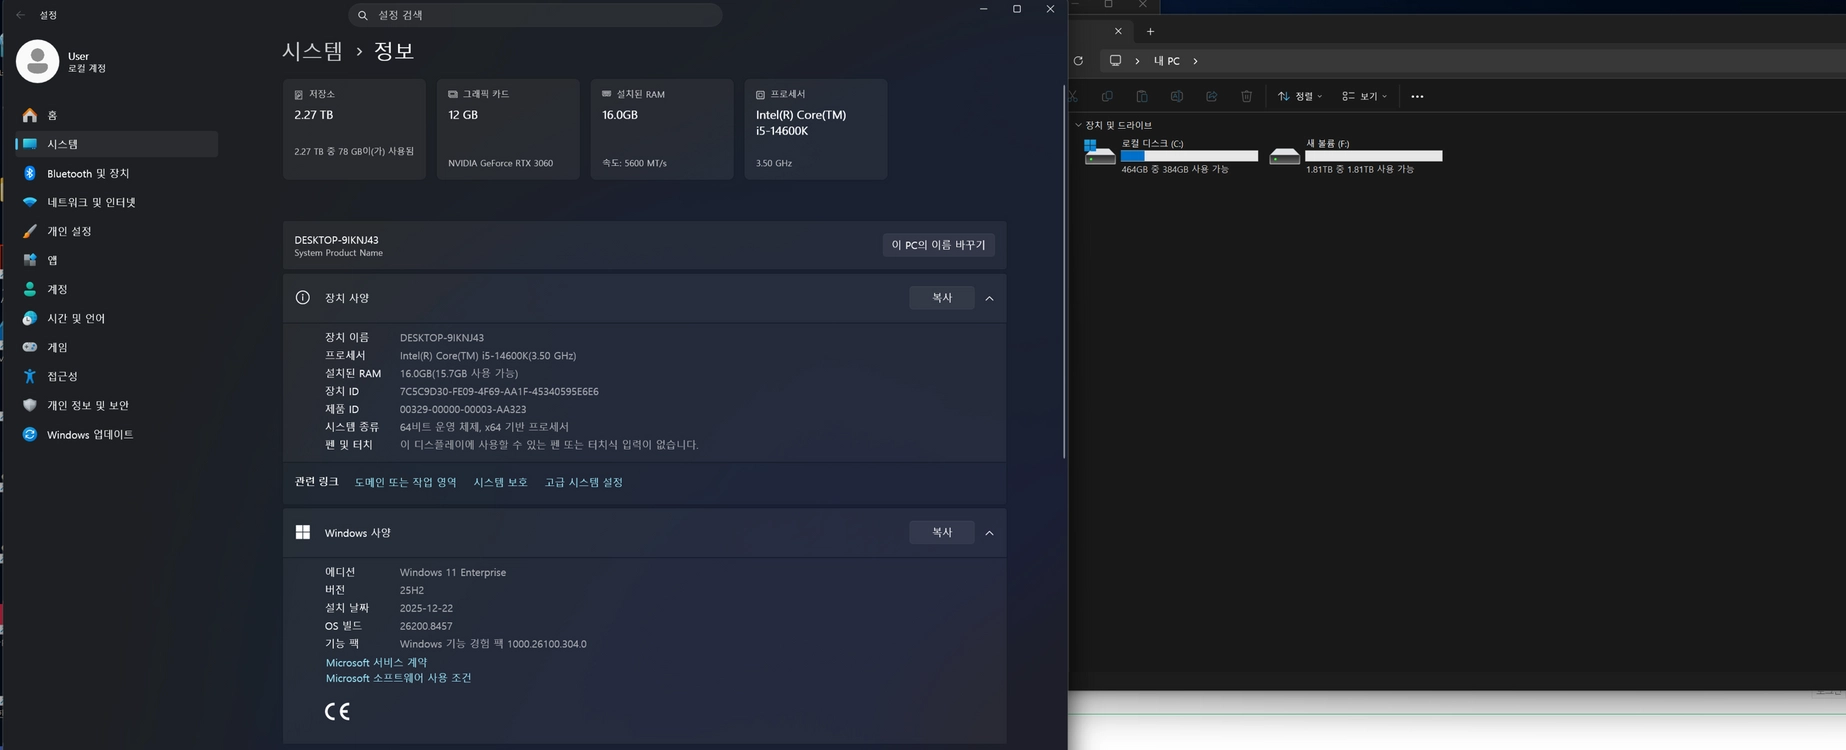The width and height of the screenshot is (1846, 750).
Task: Click the shield privacy icon
Action: (30, 405)
